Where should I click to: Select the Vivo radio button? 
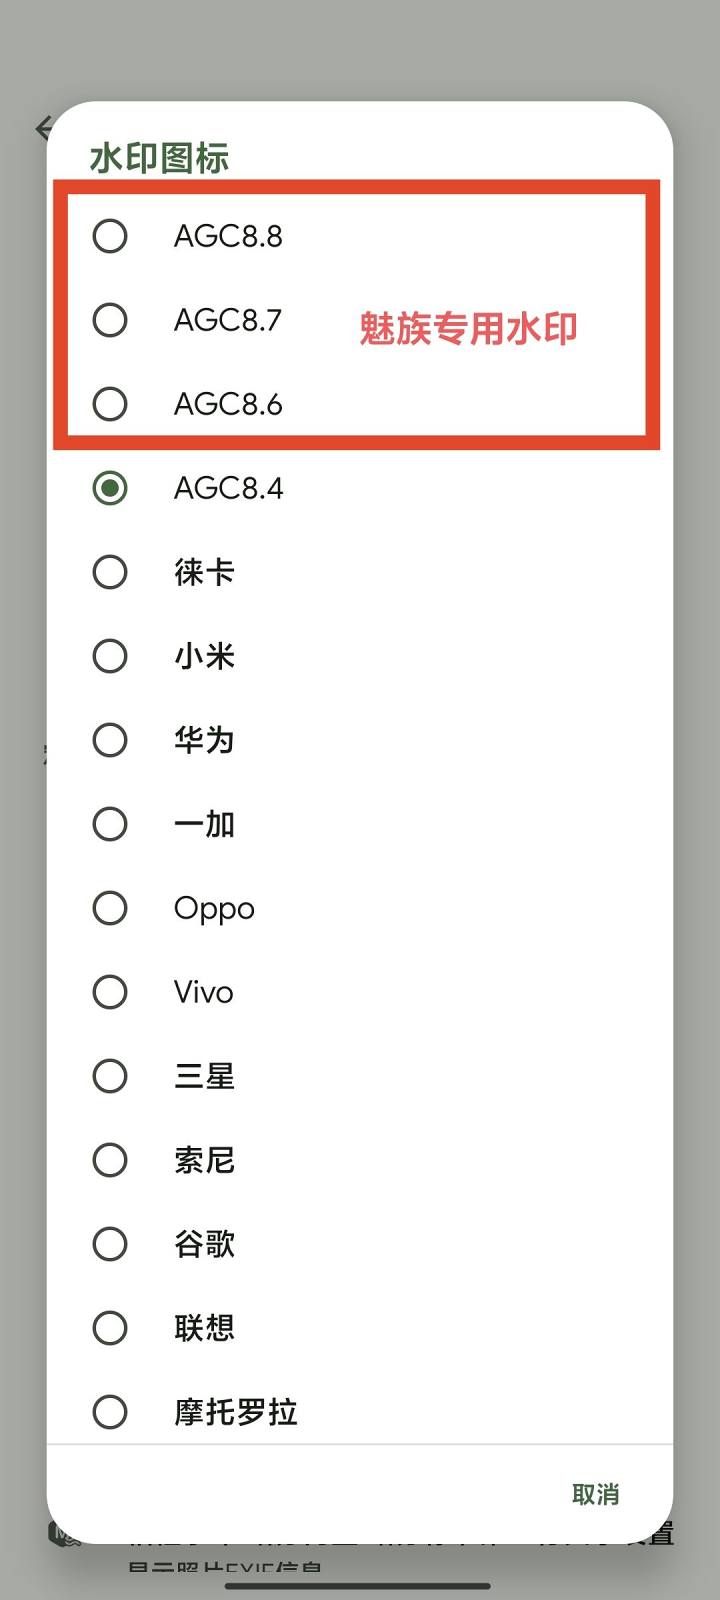[x=110, y=992]
